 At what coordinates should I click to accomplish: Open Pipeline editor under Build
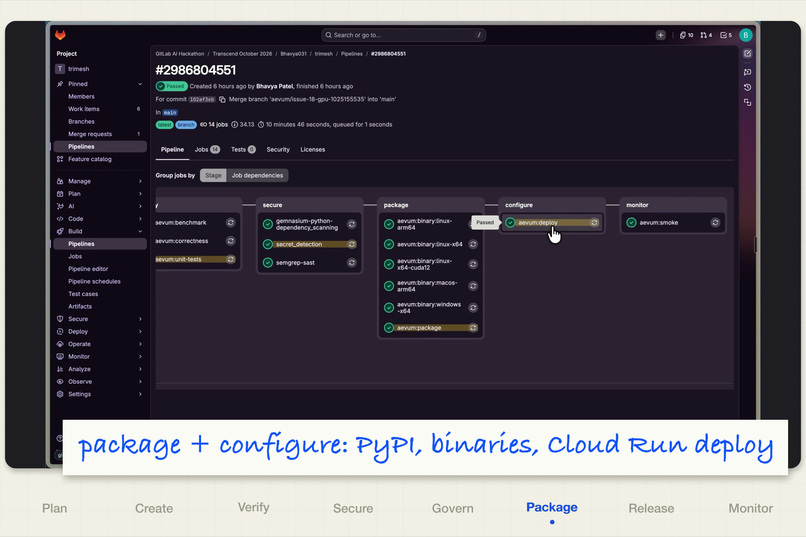click(88, 269)
